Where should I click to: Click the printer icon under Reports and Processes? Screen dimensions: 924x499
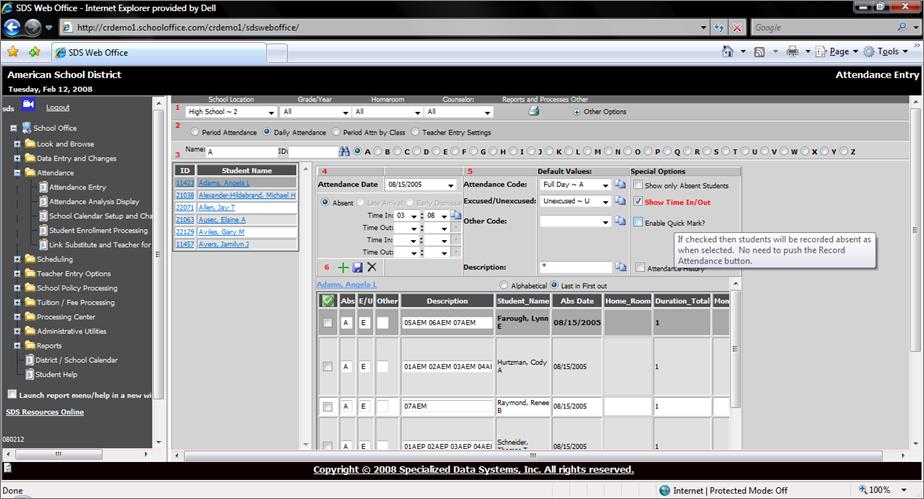coord(533,111)
